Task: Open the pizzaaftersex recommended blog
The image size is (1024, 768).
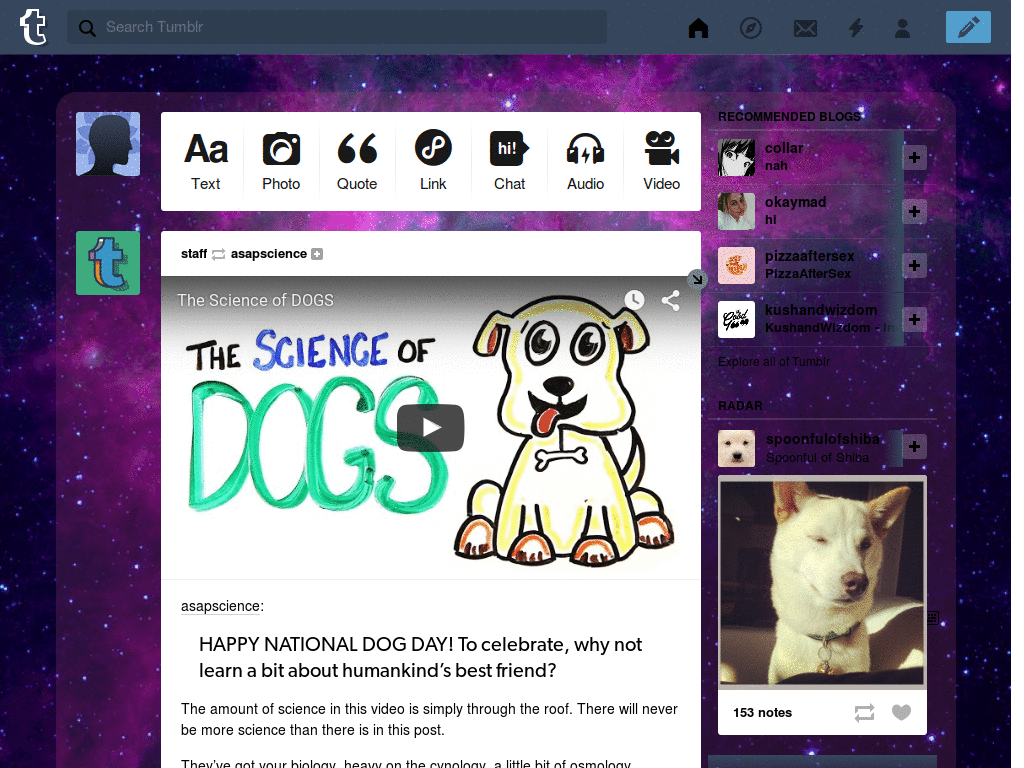Action: click(x=809, y=256)
